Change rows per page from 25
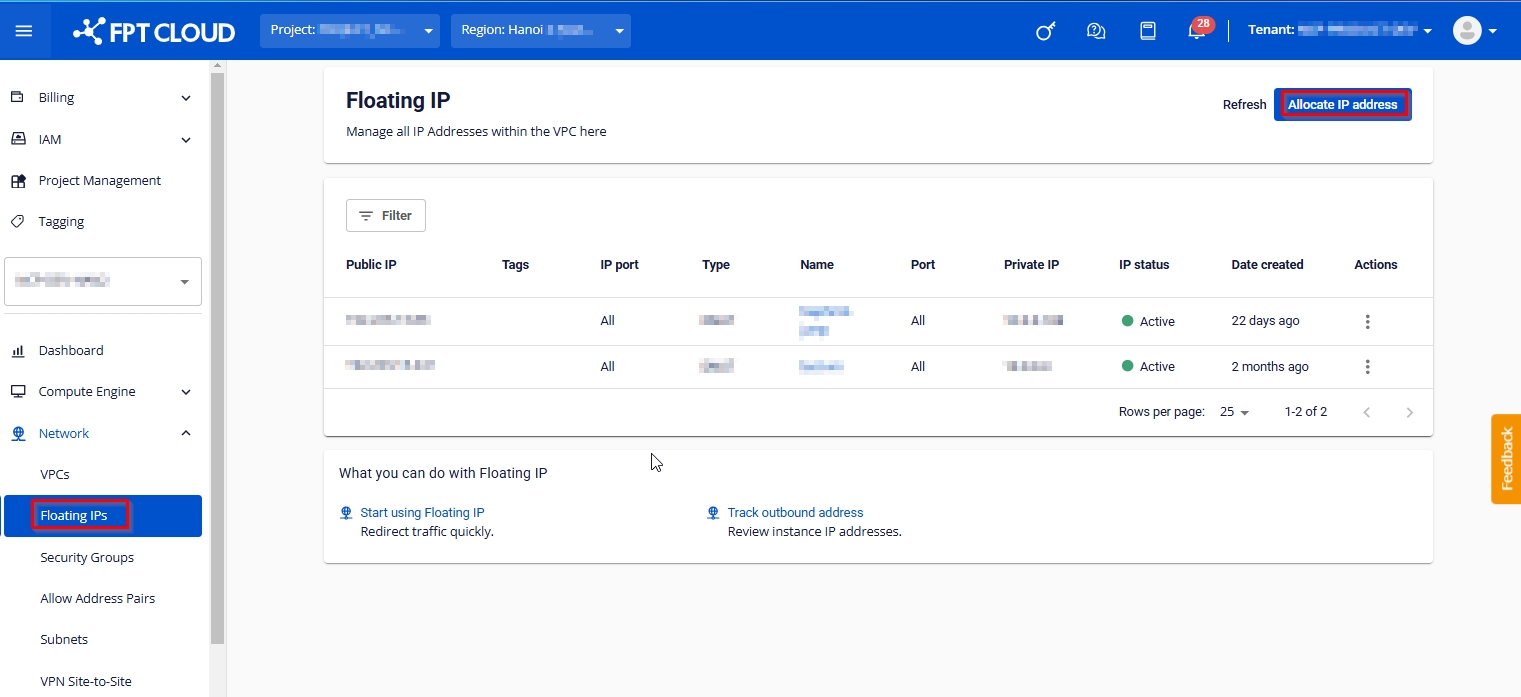1521x697 pixels. [1235, 412]
